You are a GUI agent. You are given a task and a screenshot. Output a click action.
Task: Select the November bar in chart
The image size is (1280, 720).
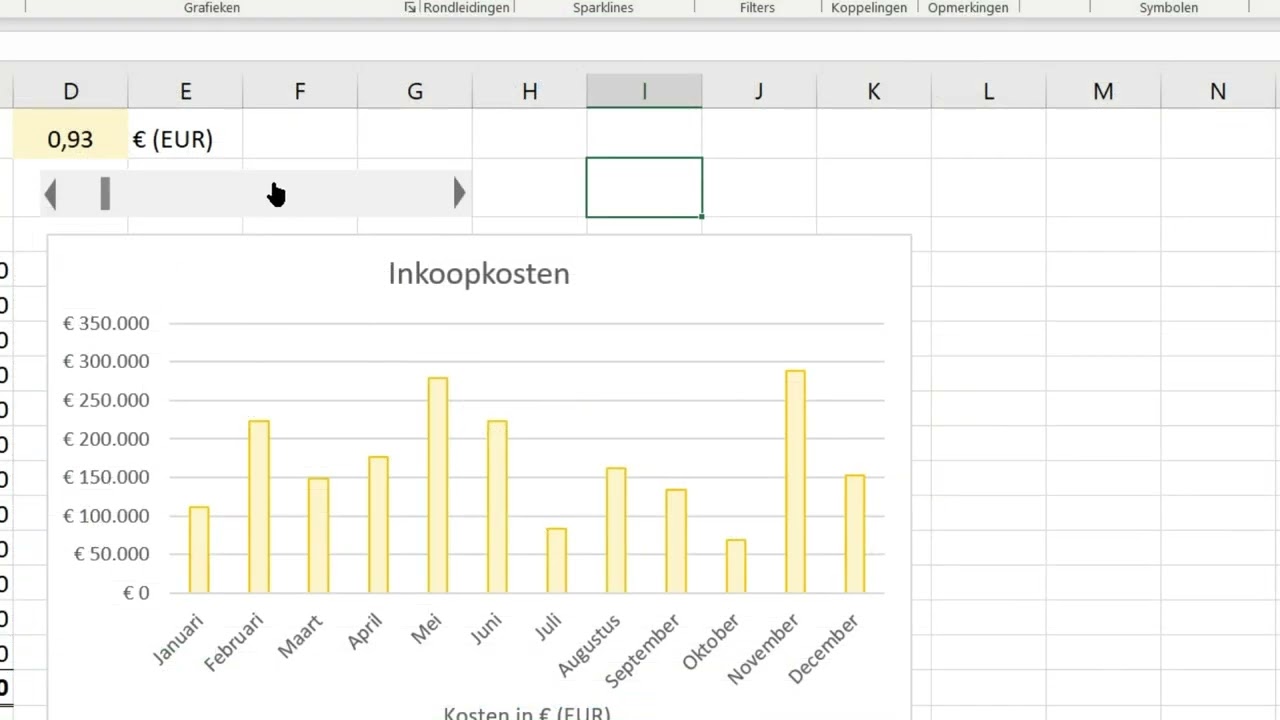point(795,482)
